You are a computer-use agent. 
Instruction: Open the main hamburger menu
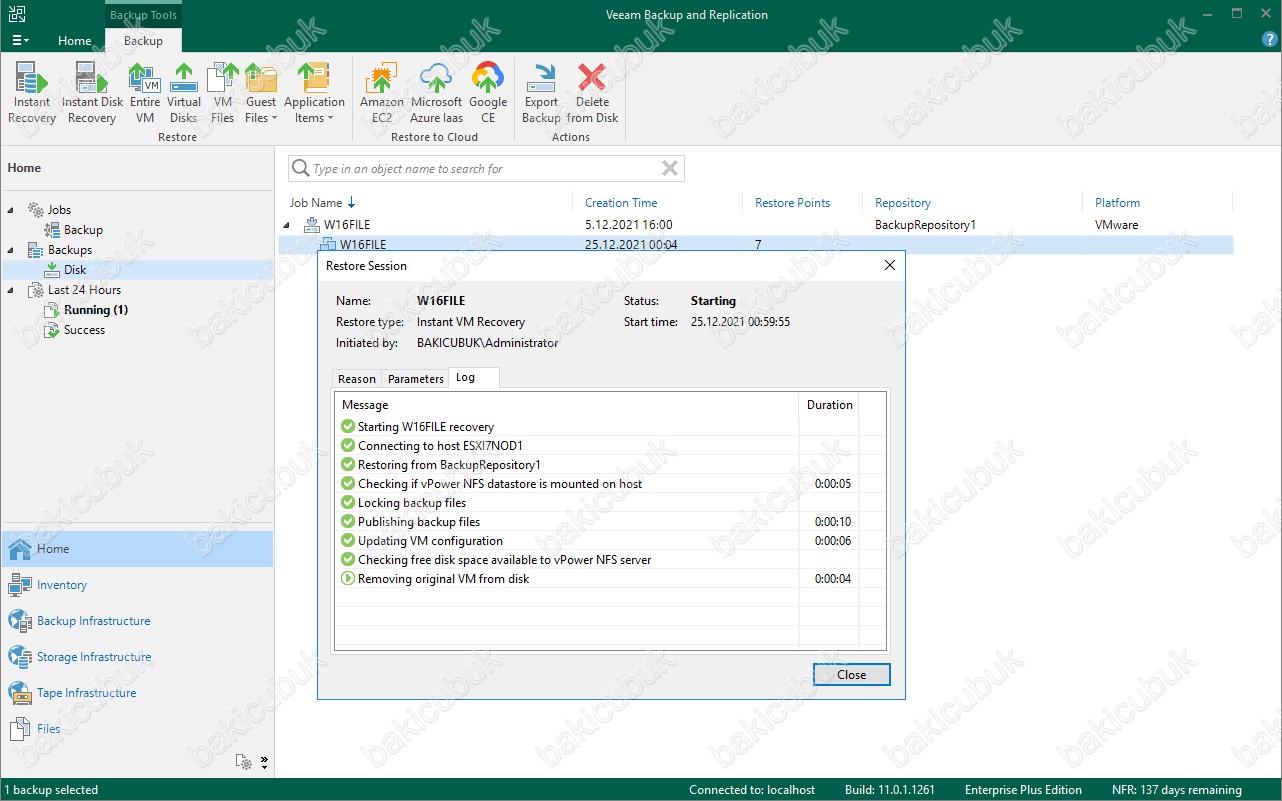coord(20,40)
